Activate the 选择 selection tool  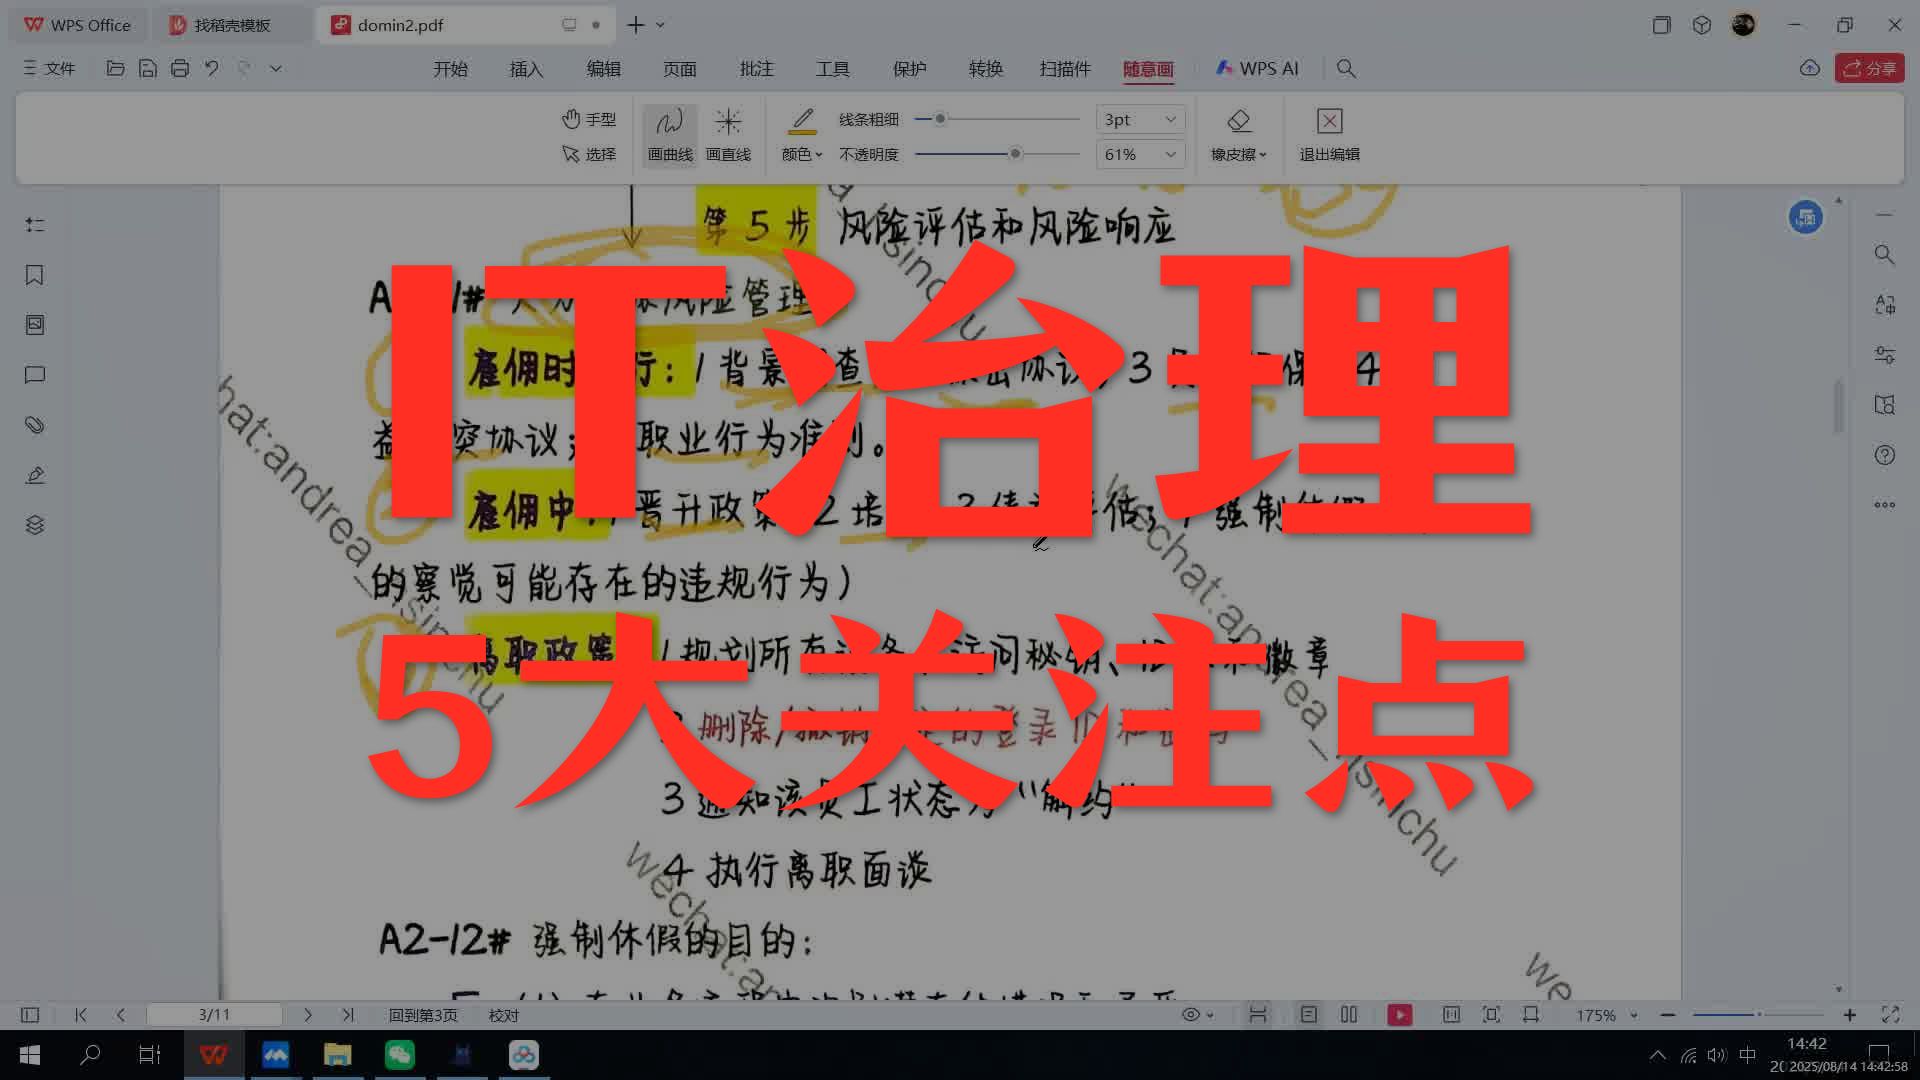pos(589,154)
